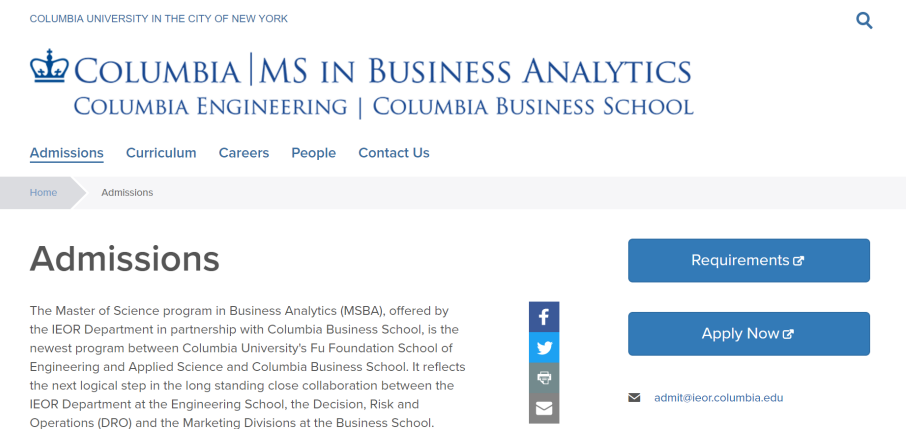Open the search magnifier icon
906x435 pixels.
(865, 20)
